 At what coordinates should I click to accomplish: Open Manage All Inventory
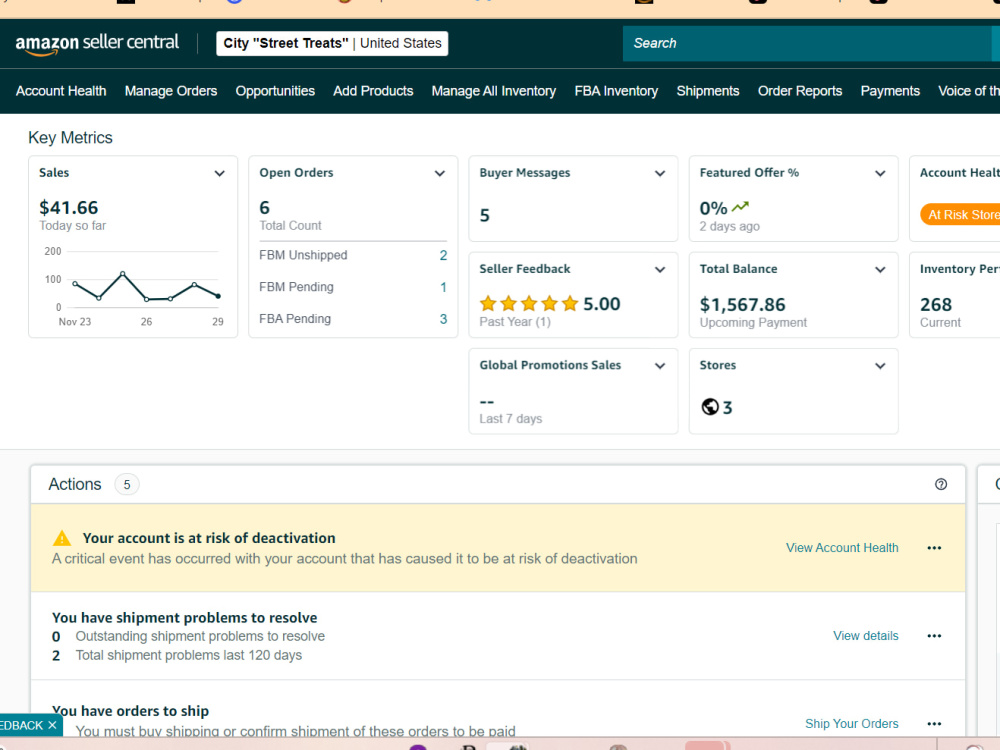[494, 91]
